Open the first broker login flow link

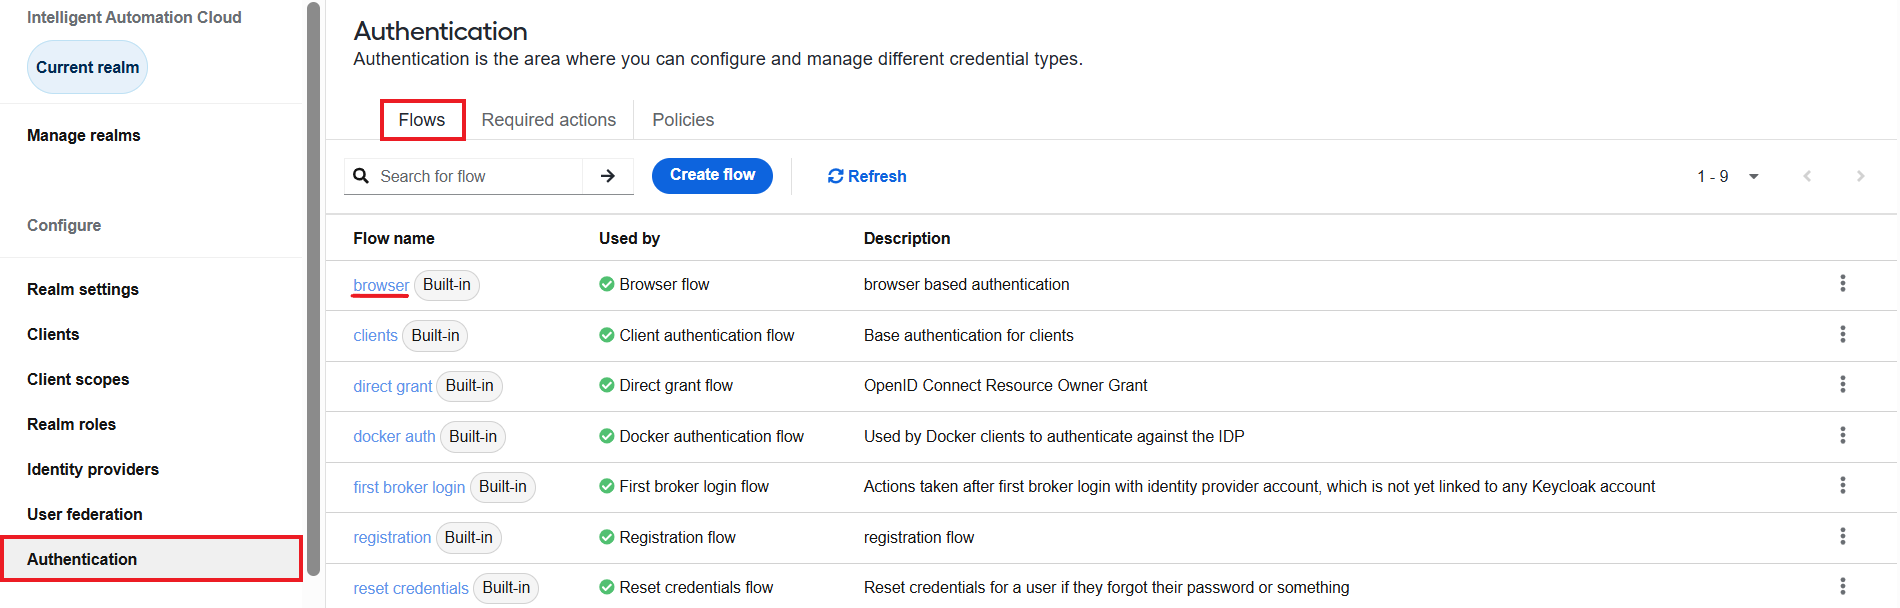coord(409,487)
